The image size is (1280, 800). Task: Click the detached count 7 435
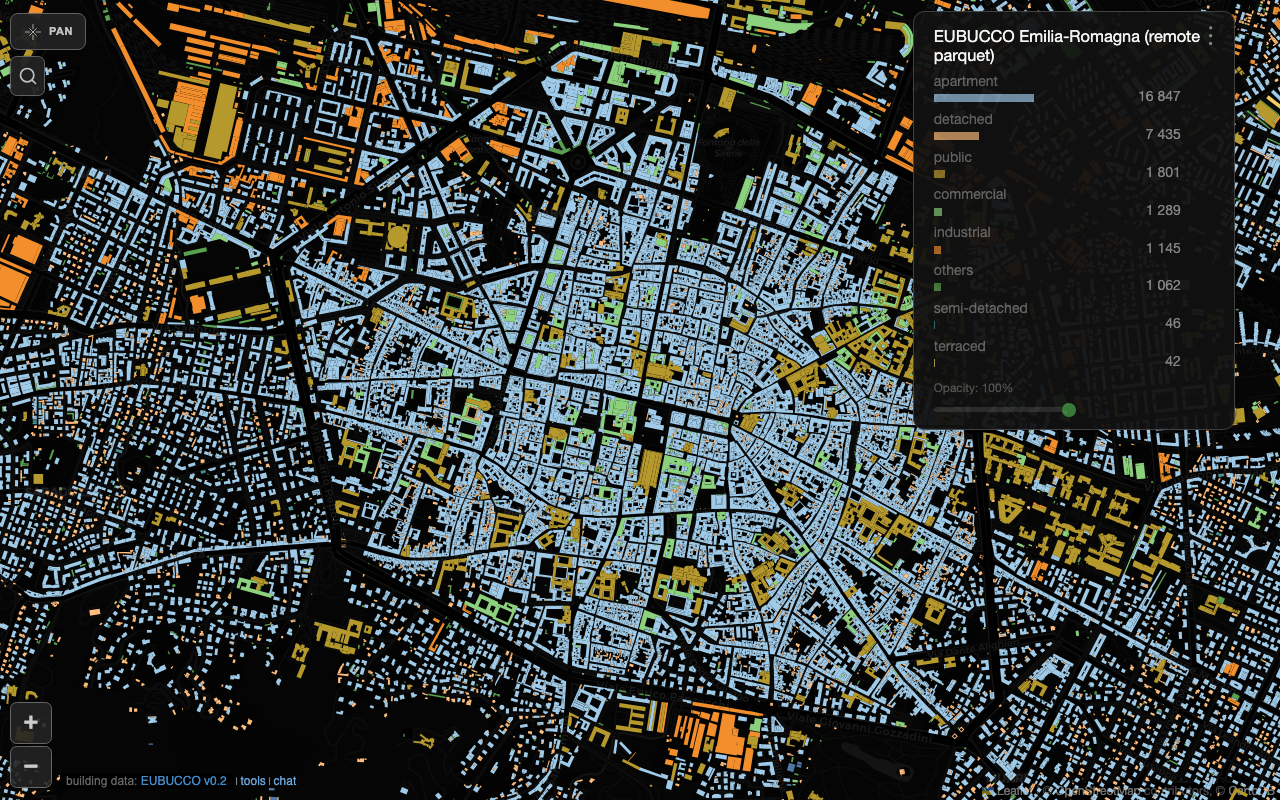(x=1163, y=134)
